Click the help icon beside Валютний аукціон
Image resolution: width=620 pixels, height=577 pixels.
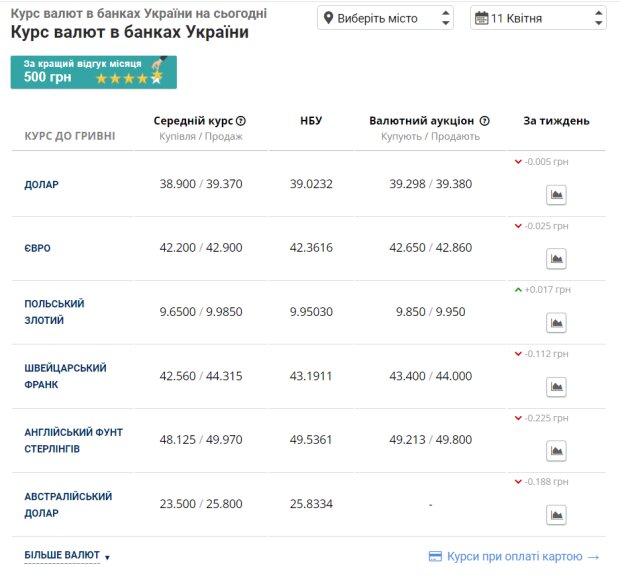click(x=484, y=121)
